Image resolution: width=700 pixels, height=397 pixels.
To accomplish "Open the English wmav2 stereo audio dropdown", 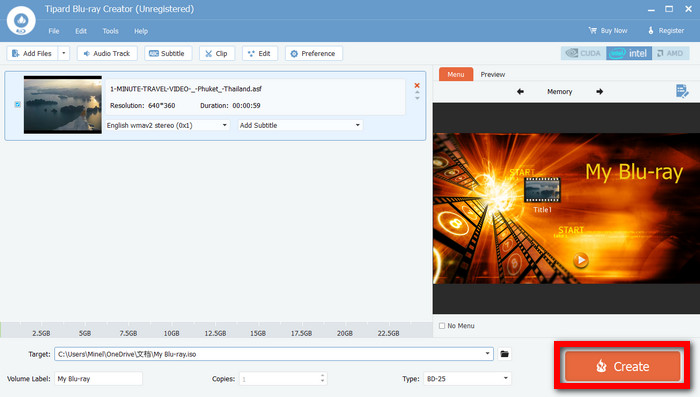I will [167, 125].
